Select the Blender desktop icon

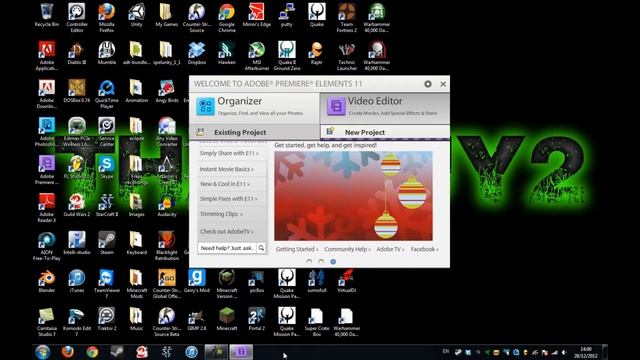[47, 281]
